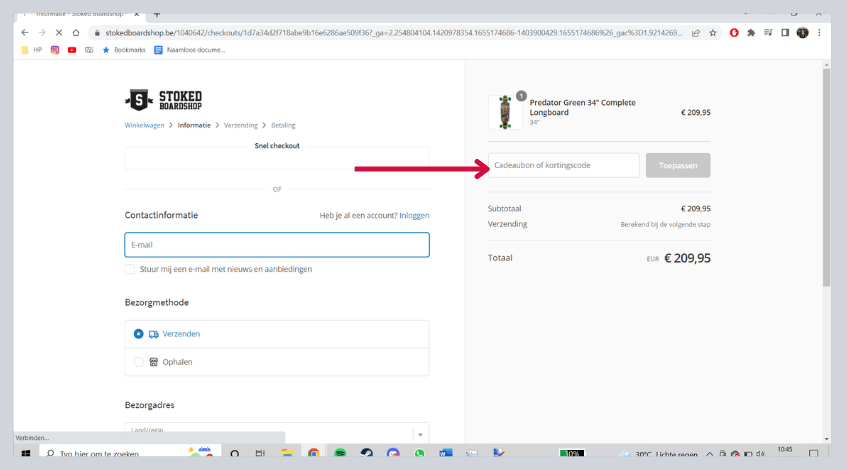Go to Winkelwagen breadcrumb
Screen dimensions: 847x470
(x=147, y=125)
